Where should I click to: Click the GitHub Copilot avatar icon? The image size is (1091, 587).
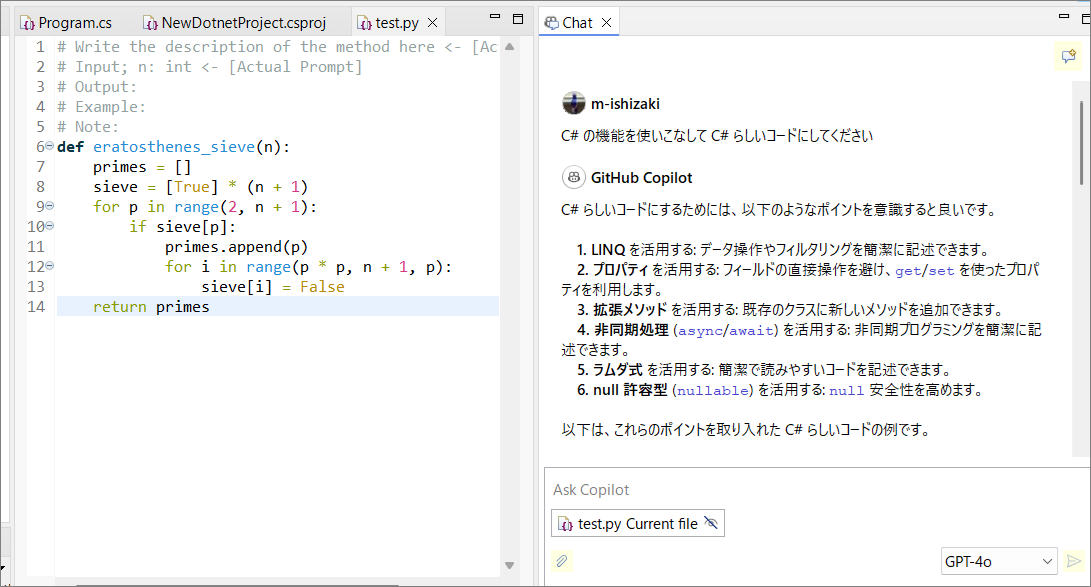[573, 177]
